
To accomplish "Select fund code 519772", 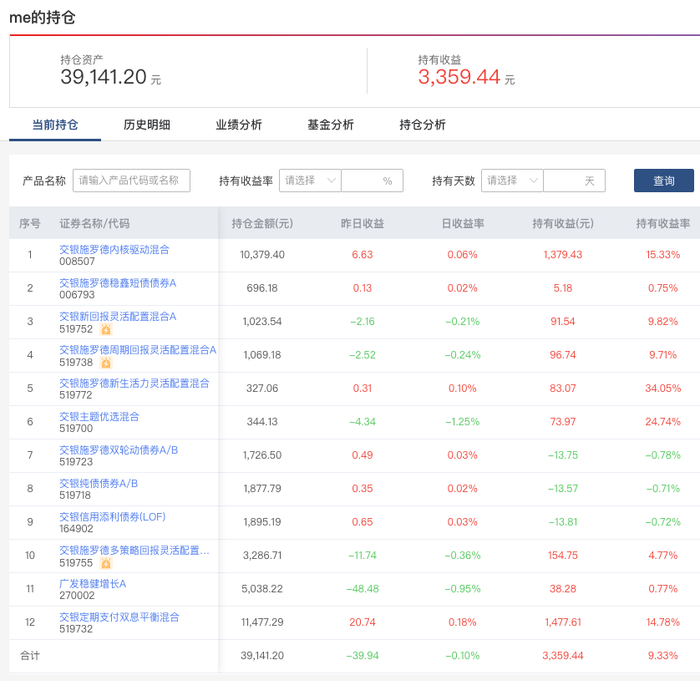I will 76,395.
